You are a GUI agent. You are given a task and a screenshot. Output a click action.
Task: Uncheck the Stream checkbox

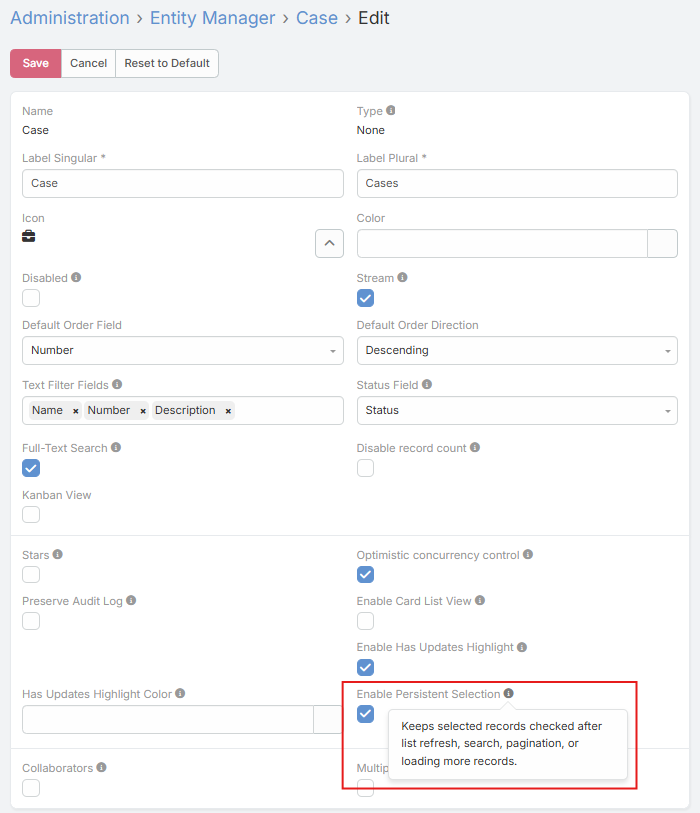point(366,298)
